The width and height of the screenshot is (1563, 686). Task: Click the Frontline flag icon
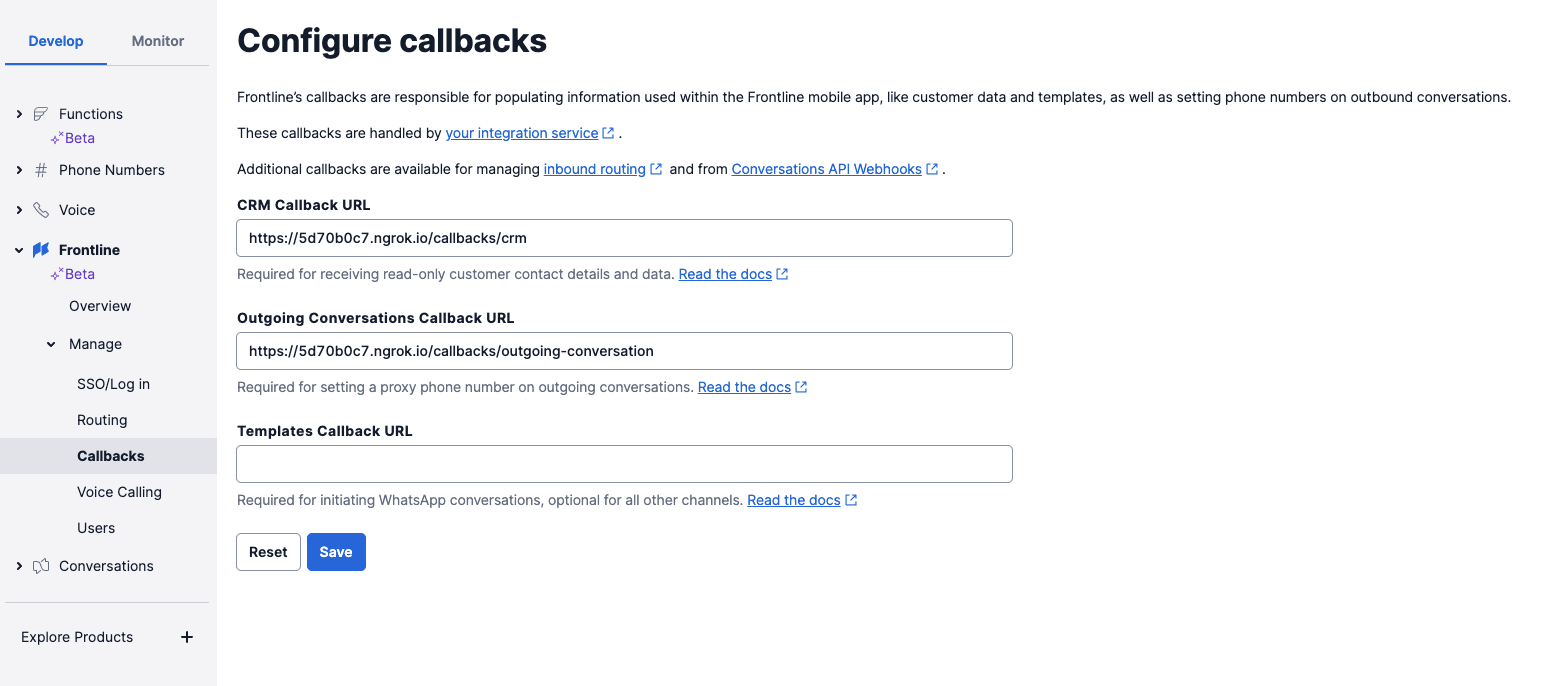point(40,249)
